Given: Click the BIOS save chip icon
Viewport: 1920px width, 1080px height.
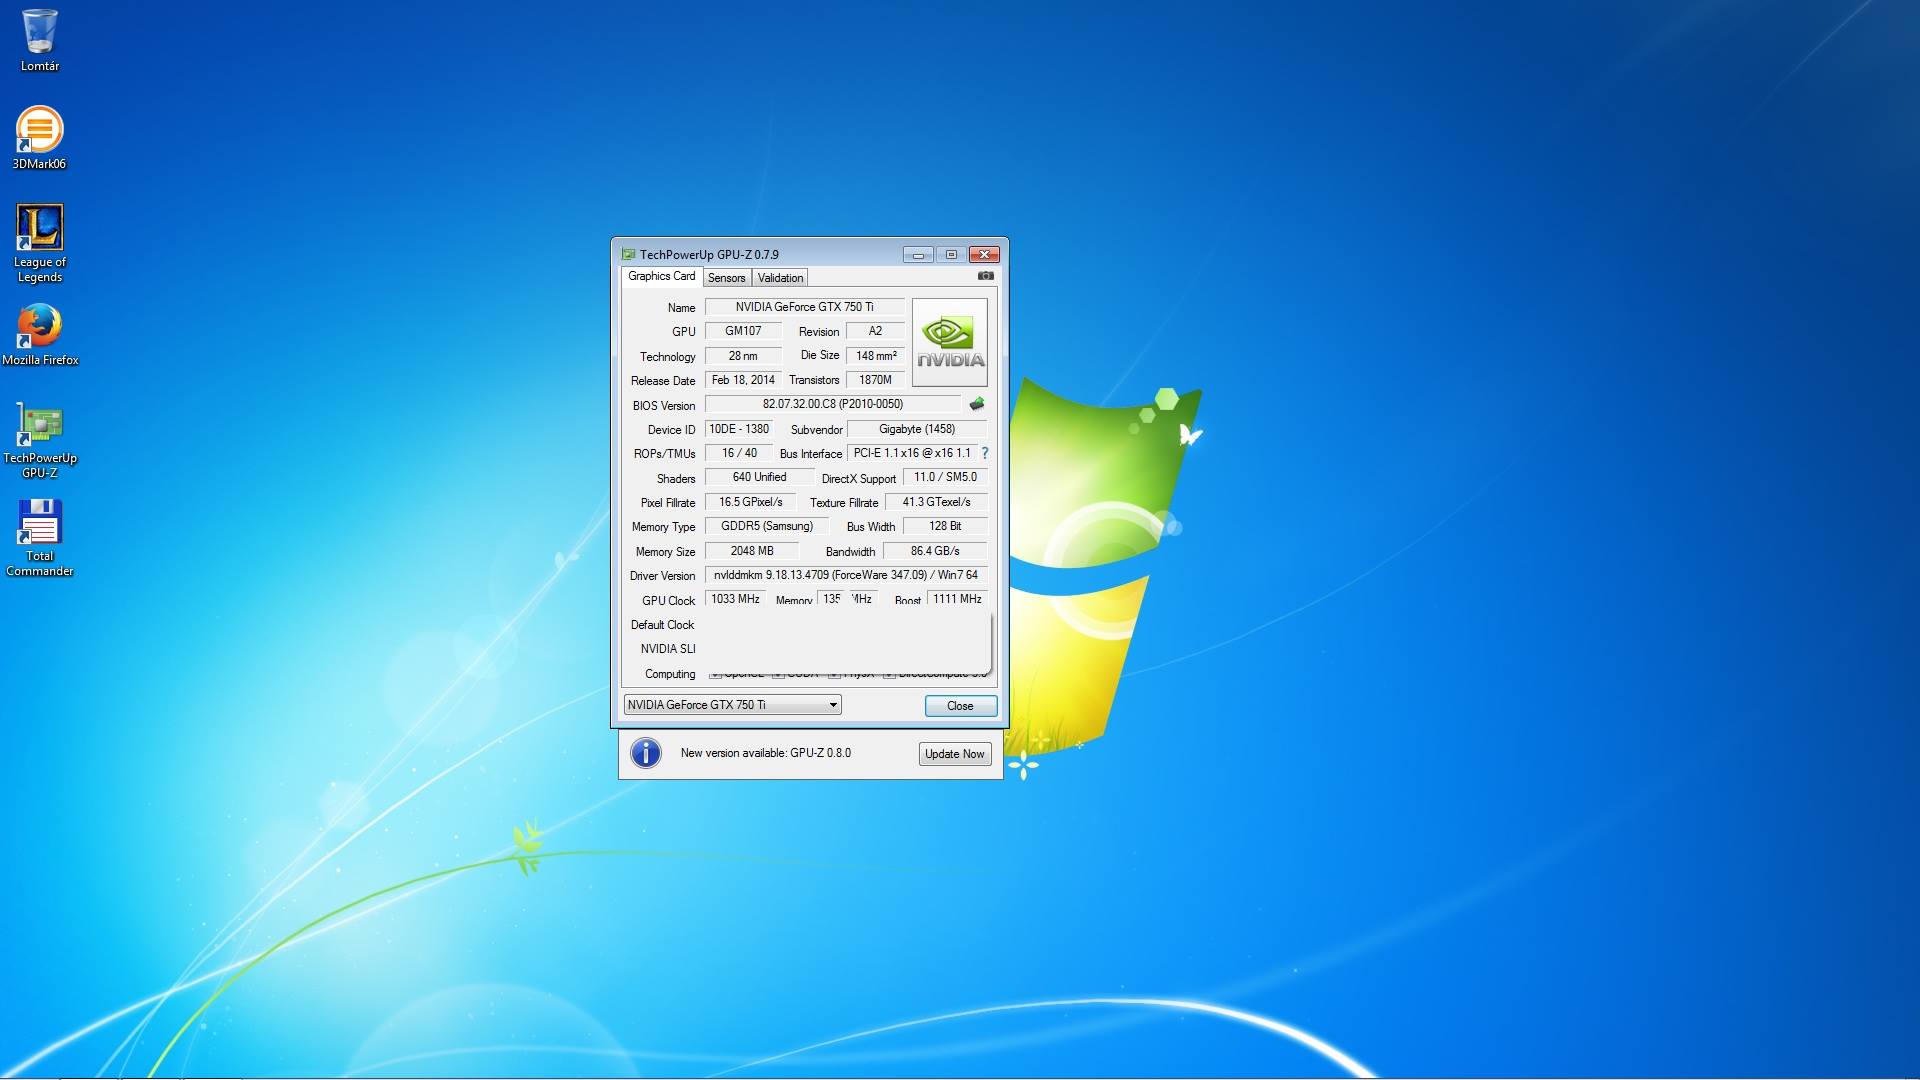Looking at the screenshot, I should pyautogui.click(x=977, y=404).
